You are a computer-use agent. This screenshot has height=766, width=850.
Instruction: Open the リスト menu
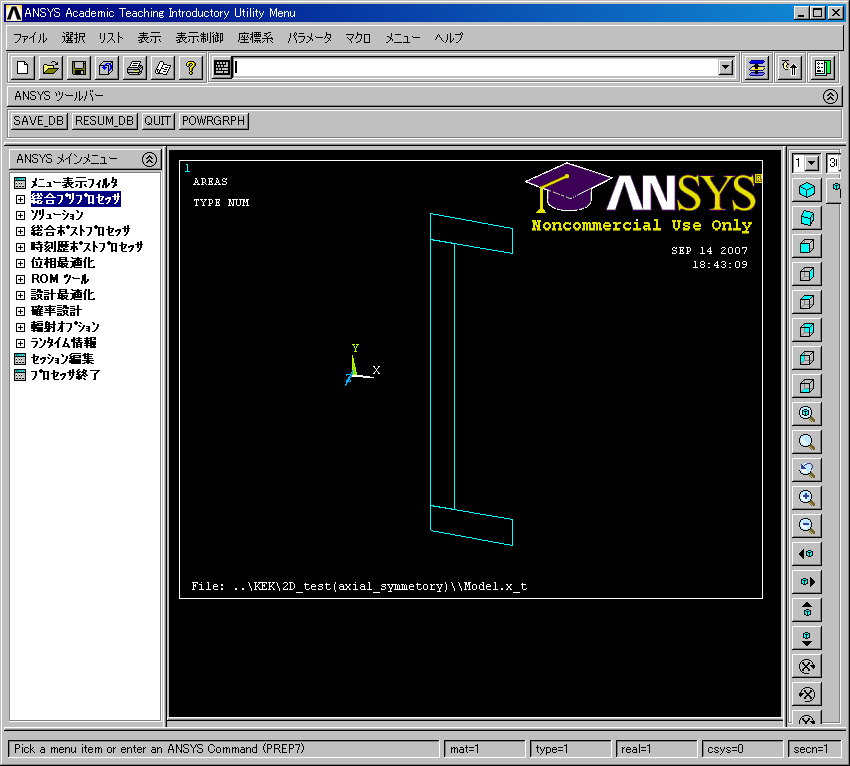point(111,38)
